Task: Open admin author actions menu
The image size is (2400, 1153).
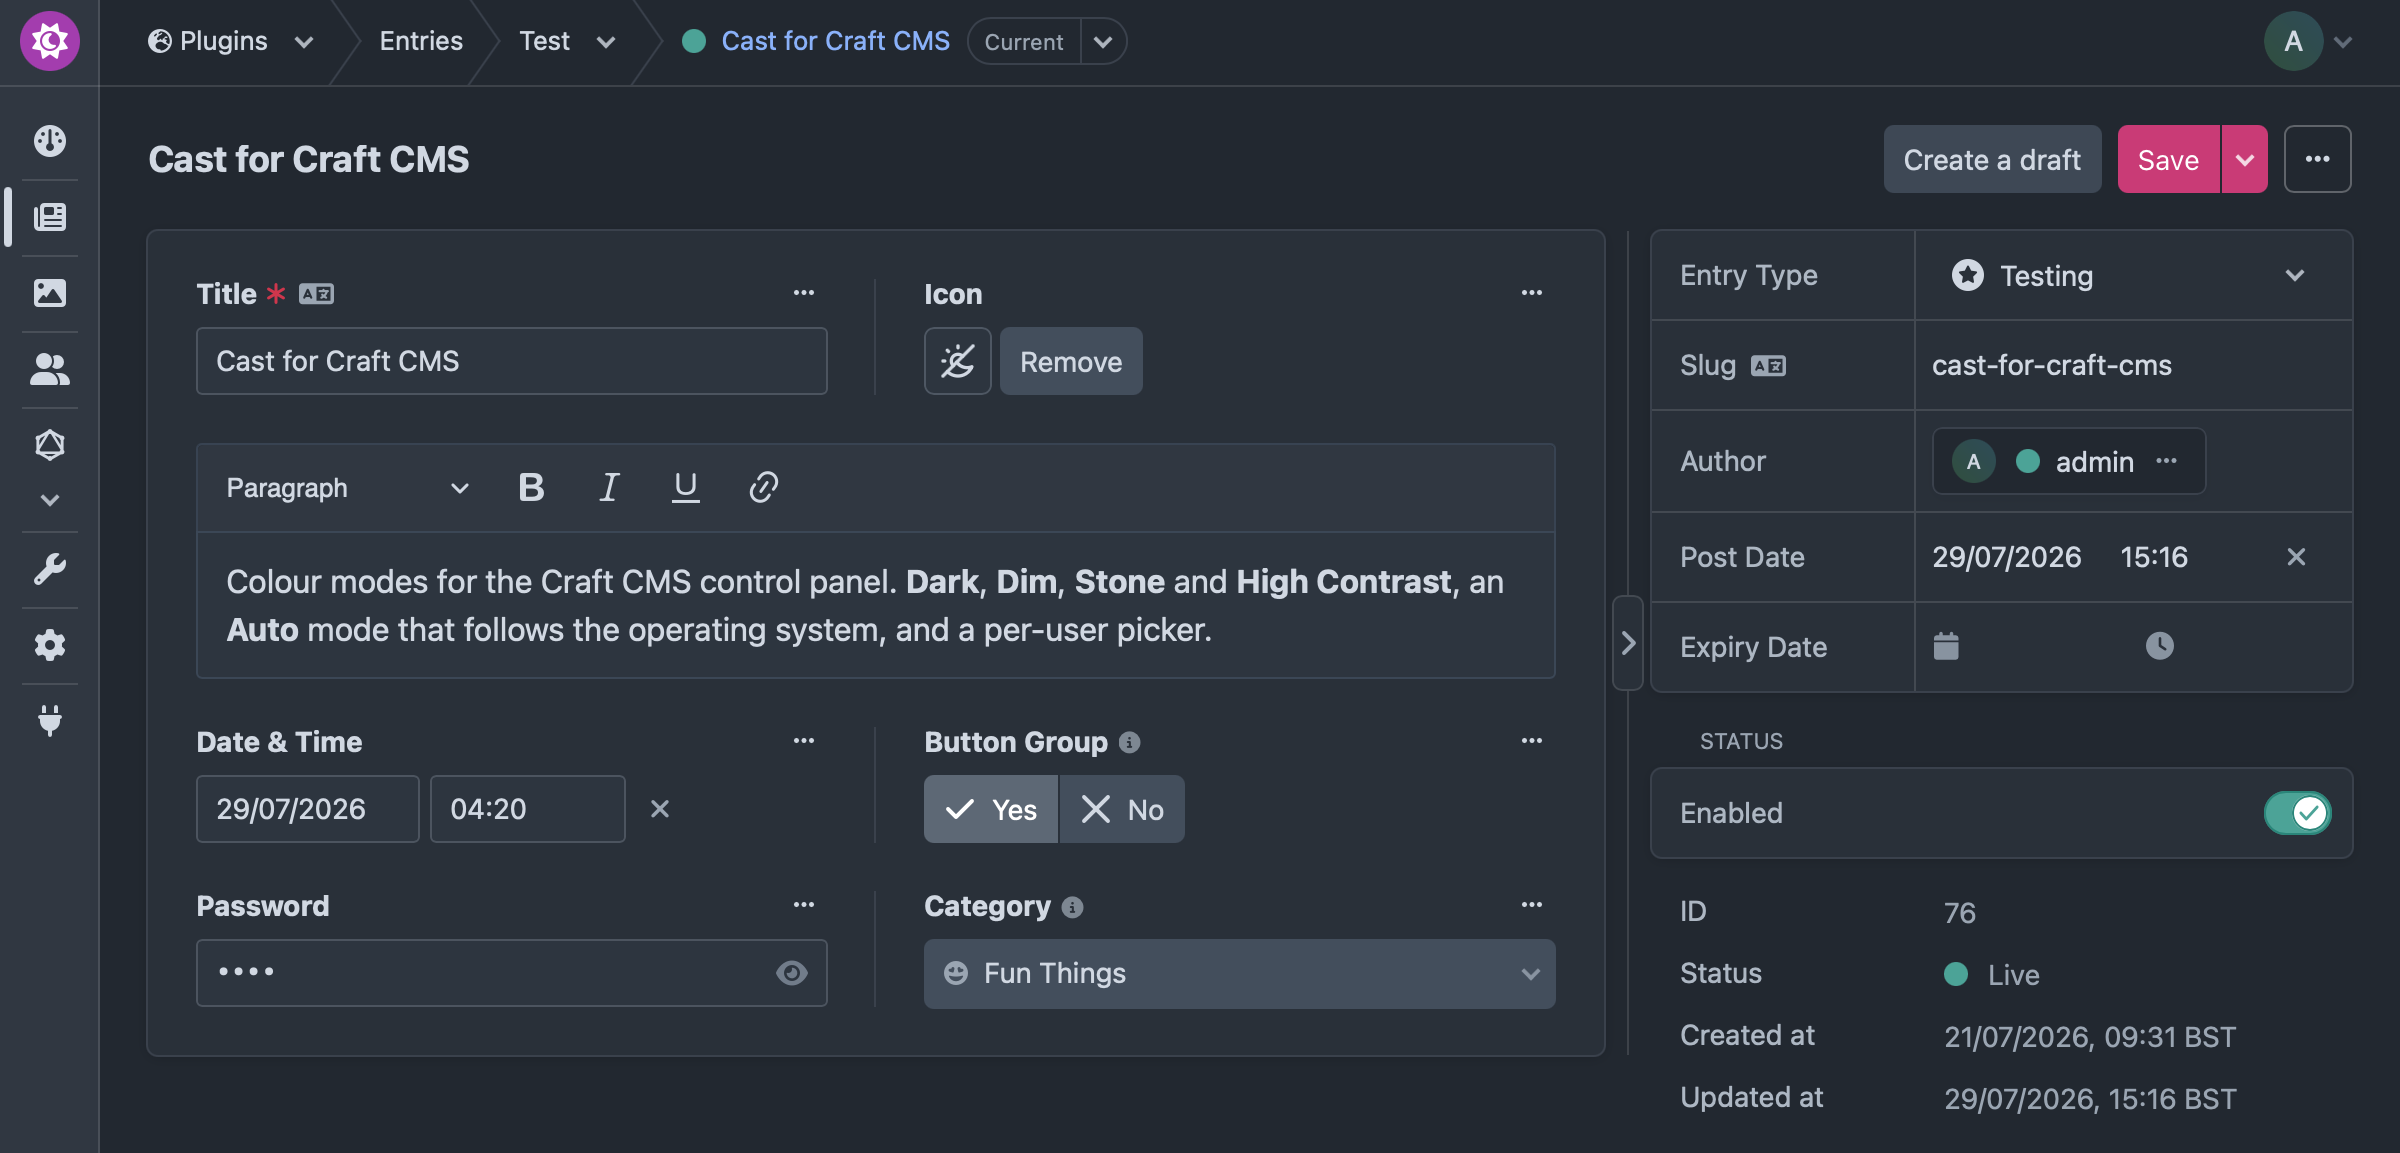Action: point(2167,461)
